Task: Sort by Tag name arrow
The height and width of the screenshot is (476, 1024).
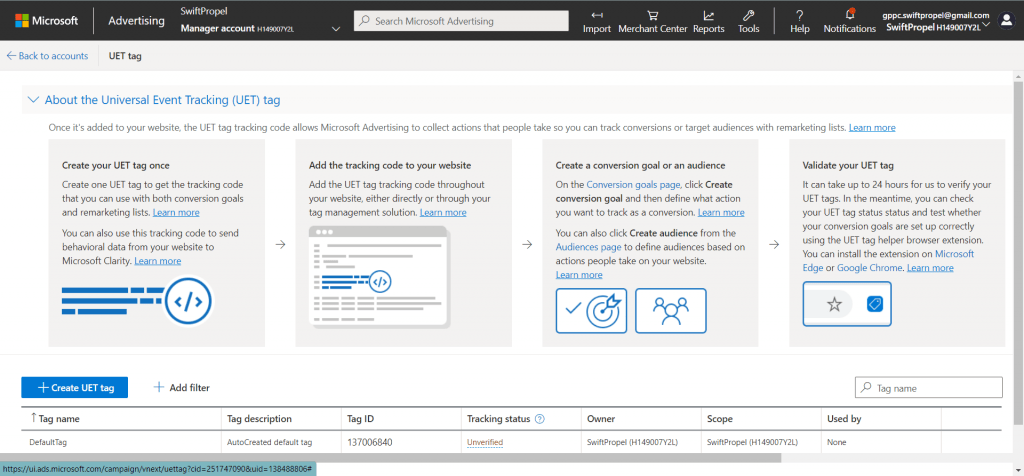Action: (x=33, y=419)
